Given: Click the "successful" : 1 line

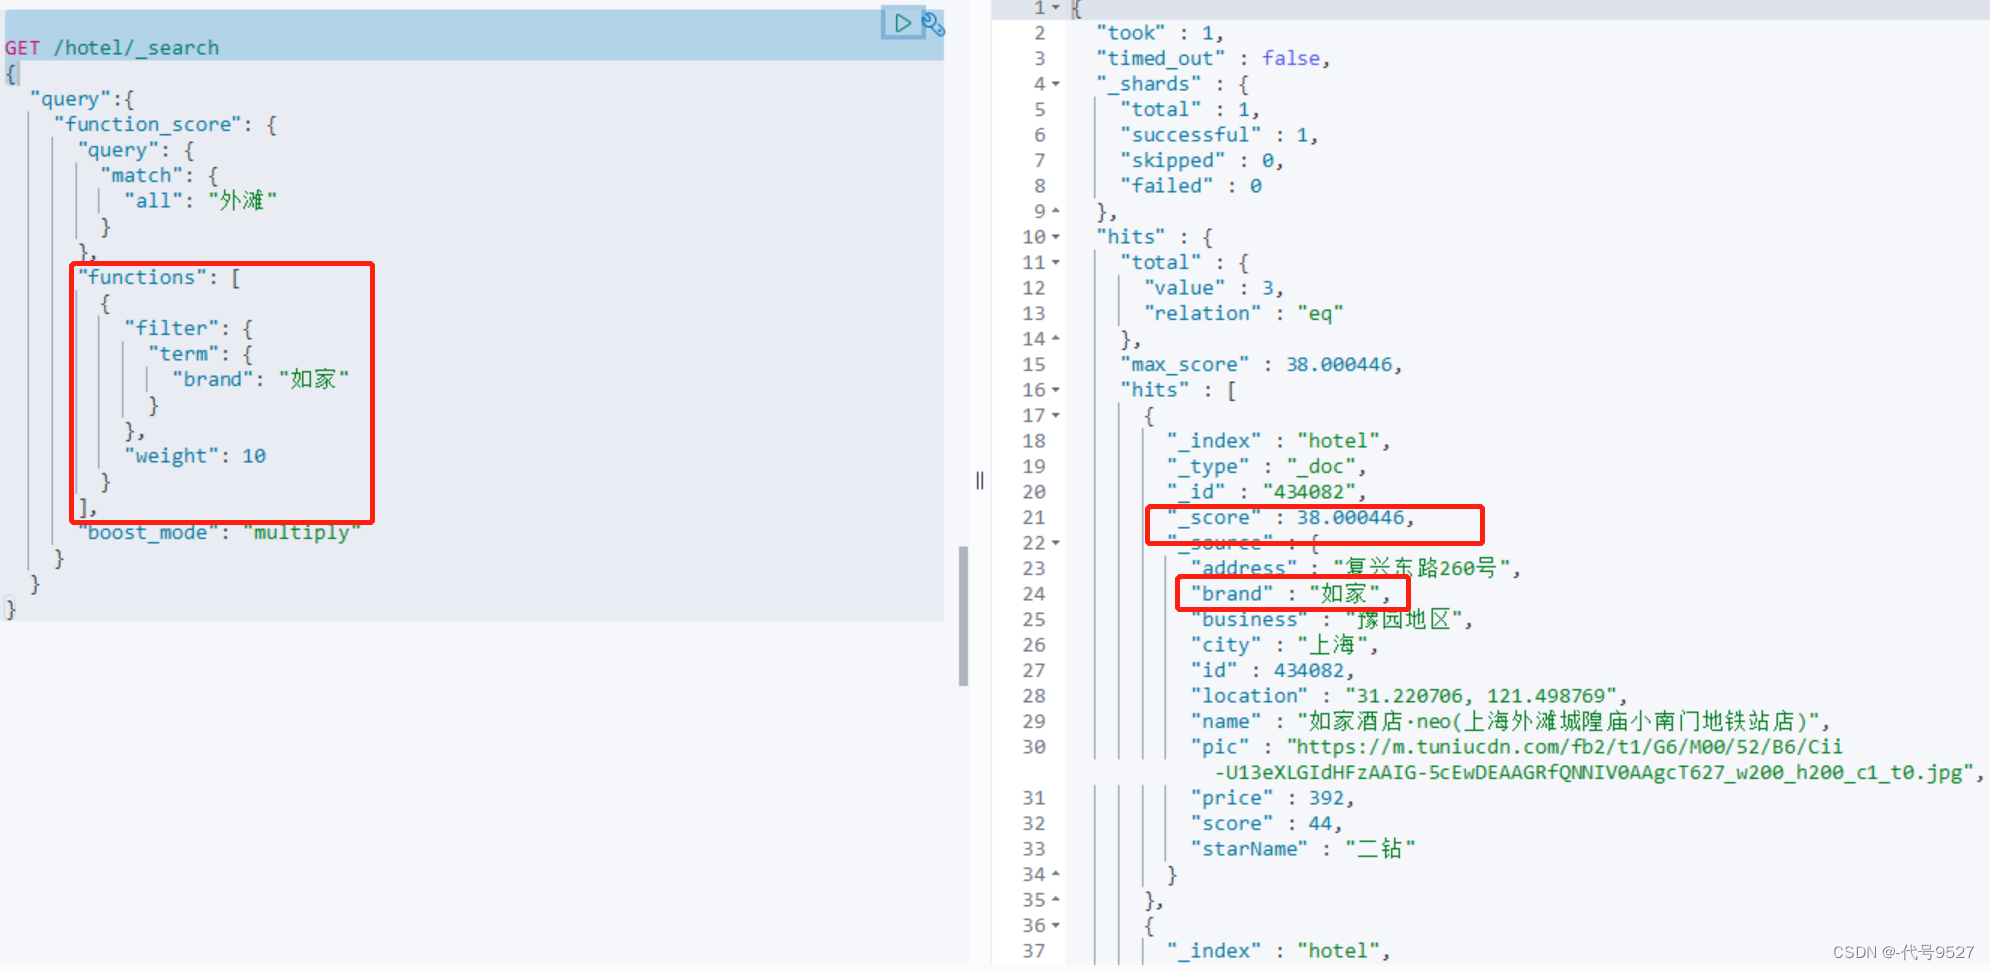Looking at the screenshot, I should pos(1219,135).
